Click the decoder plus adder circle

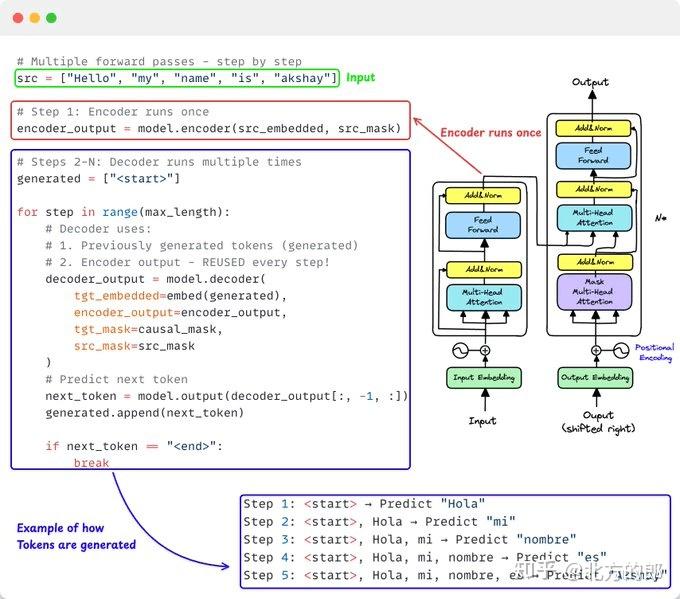tap(596, 350)
